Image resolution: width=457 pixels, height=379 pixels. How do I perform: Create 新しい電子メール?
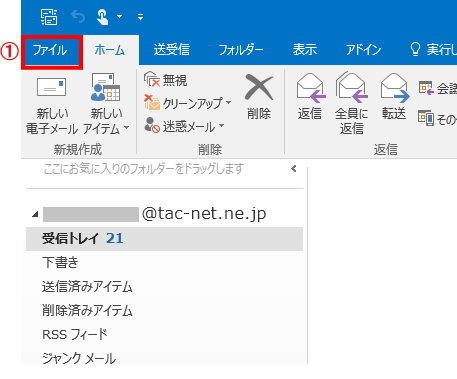click(51, 106)
